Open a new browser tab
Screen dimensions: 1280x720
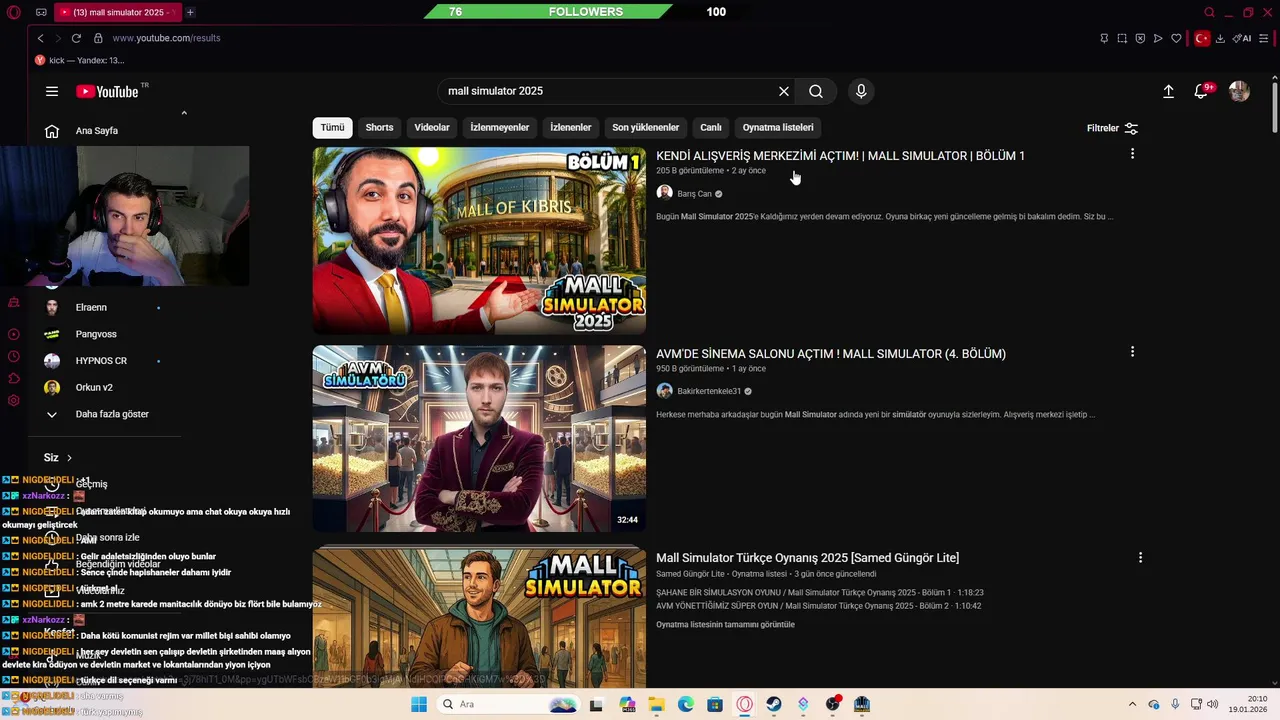[x=190, y=12]
